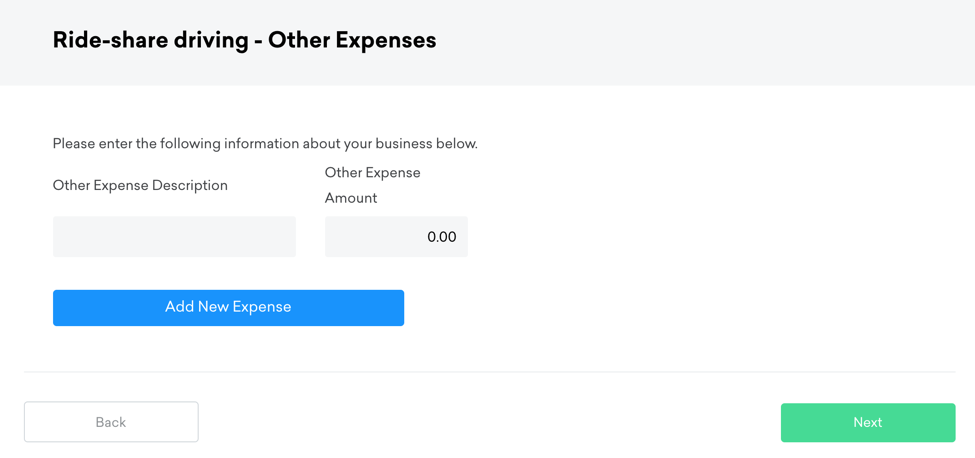The width and height of the screenshot is (975, 458).
Task: Click the 'Other Expense Description' label
Action: [140, 186]
